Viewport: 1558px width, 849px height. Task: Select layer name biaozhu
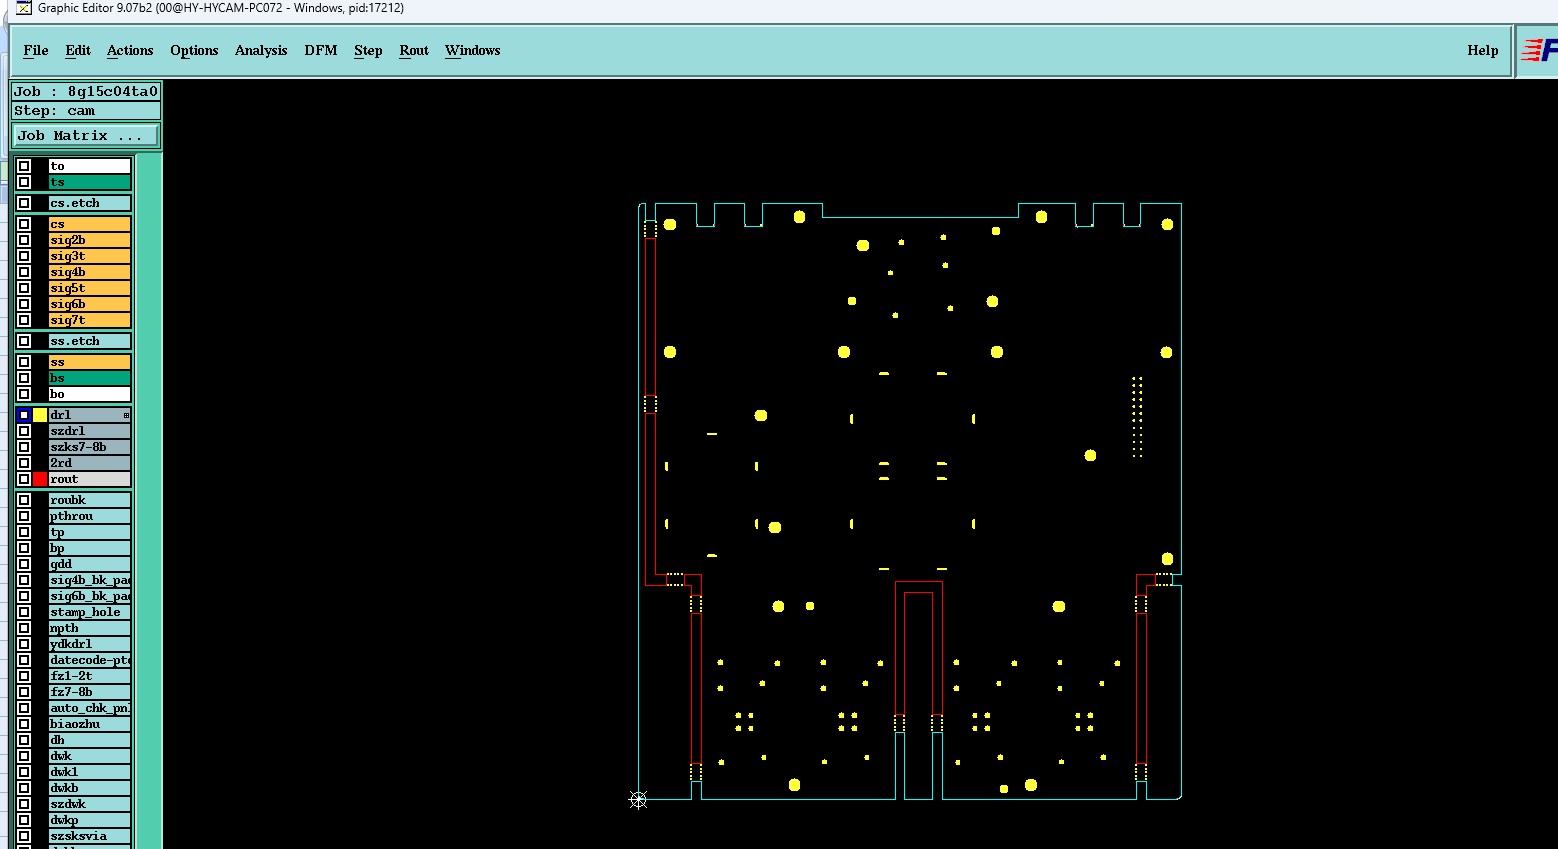(90, 724)
